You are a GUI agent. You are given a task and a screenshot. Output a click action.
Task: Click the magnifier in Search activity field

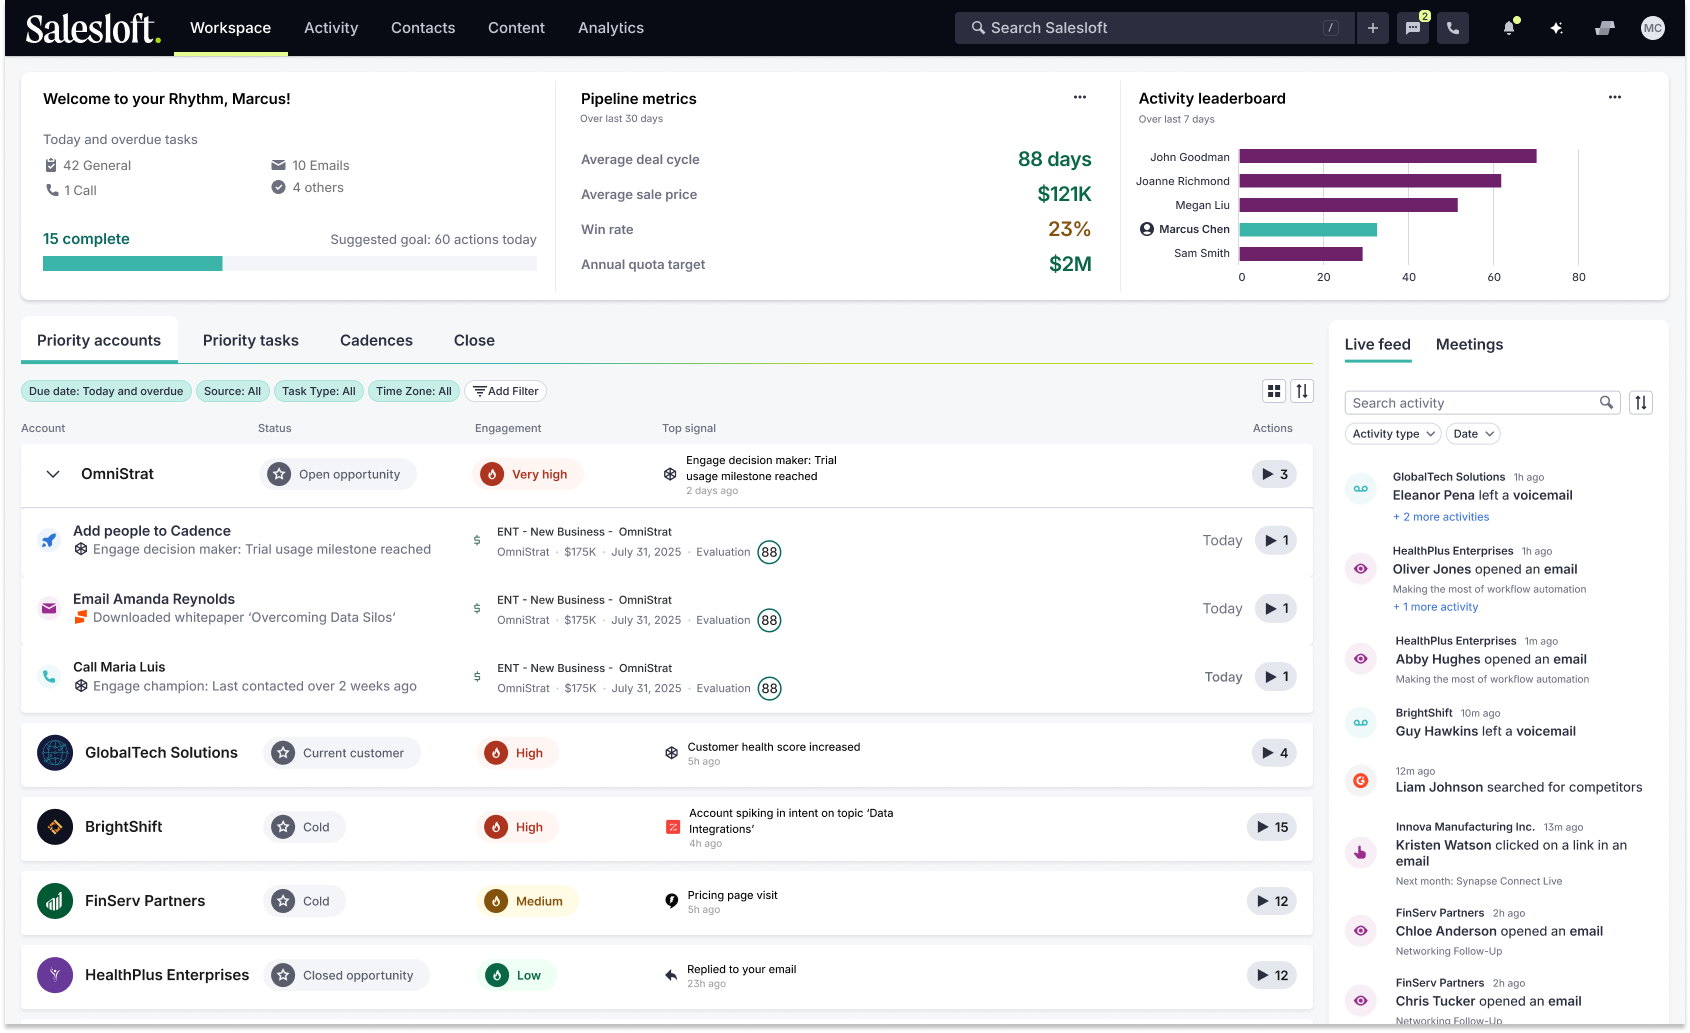pos(1606,402)
